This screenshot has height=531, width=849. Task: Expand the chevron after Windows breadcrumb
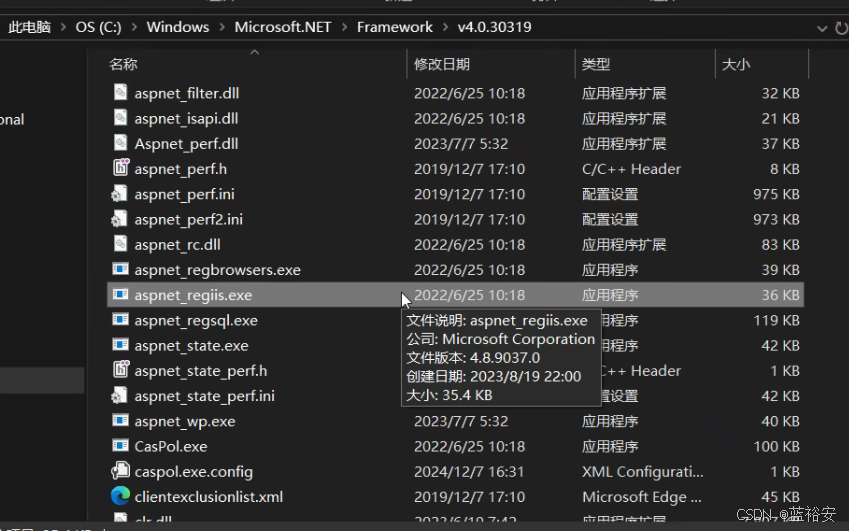pos(221,27)
